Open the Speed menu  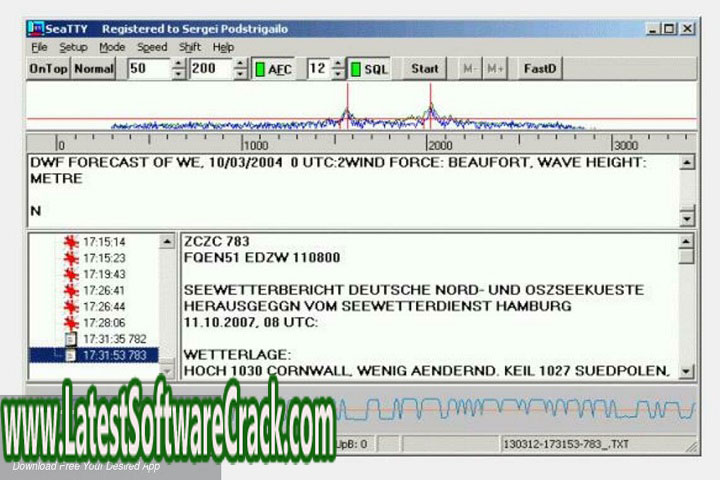pos(152,47)
